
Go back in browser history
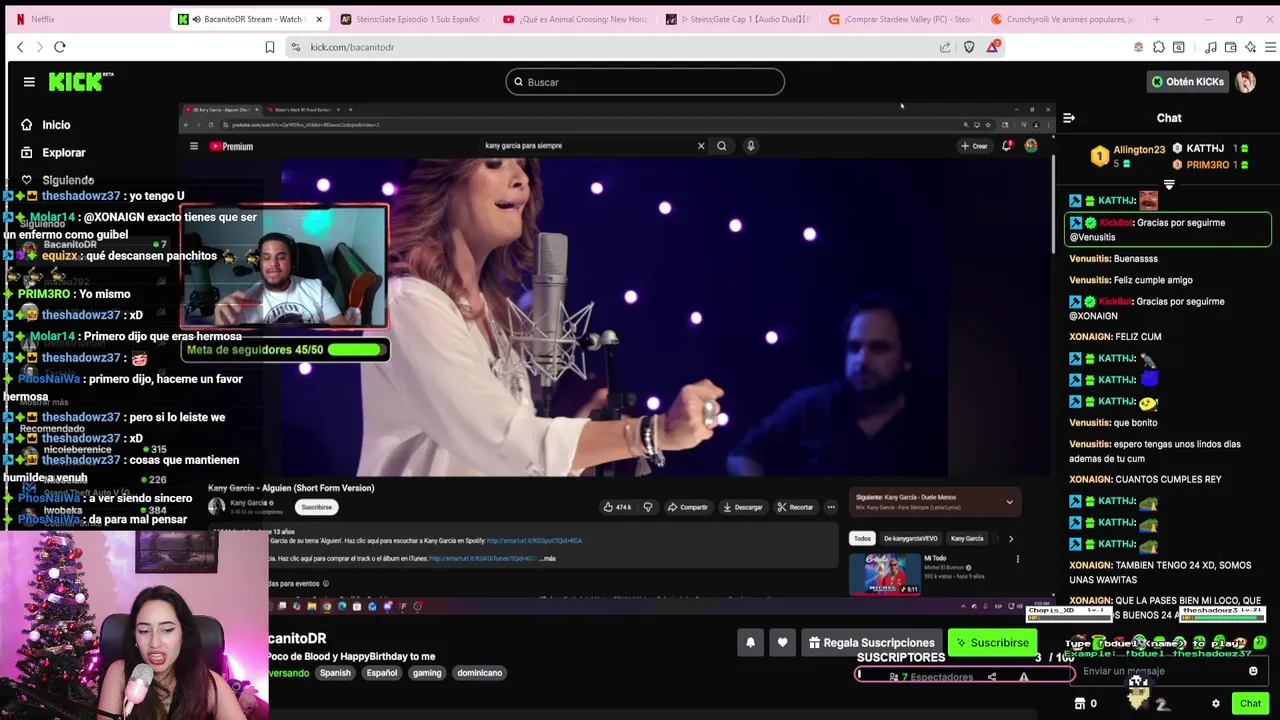(x=20, y=47)
